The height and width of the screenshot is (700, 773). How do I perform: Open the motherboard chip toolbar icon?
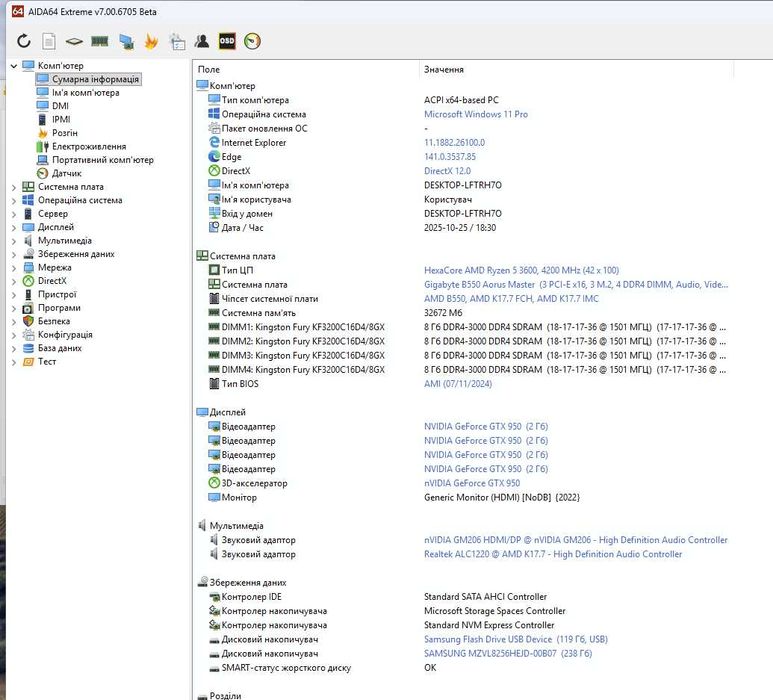point(74,41)
